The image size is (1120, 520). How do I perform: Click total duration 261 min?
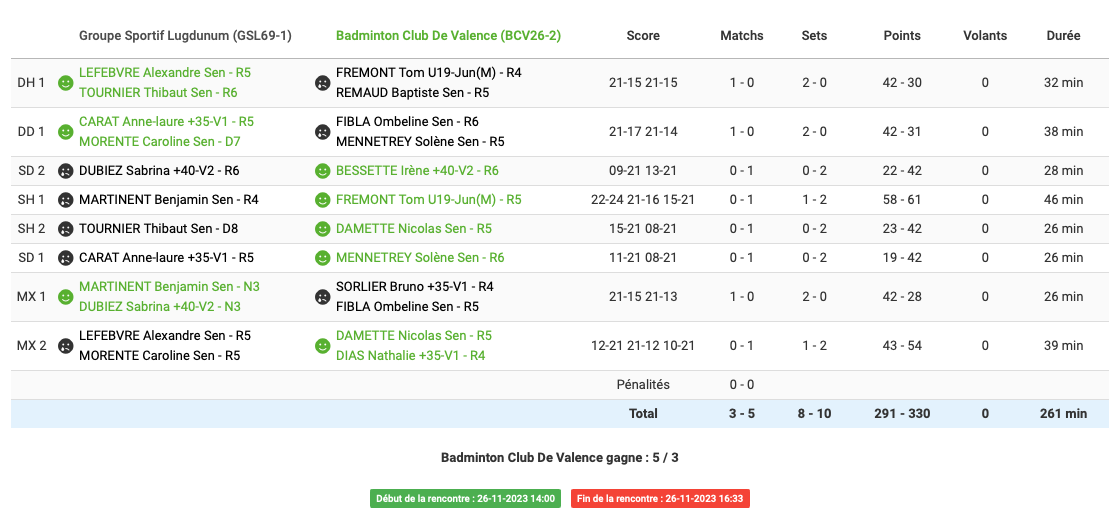pos(1064,414)
